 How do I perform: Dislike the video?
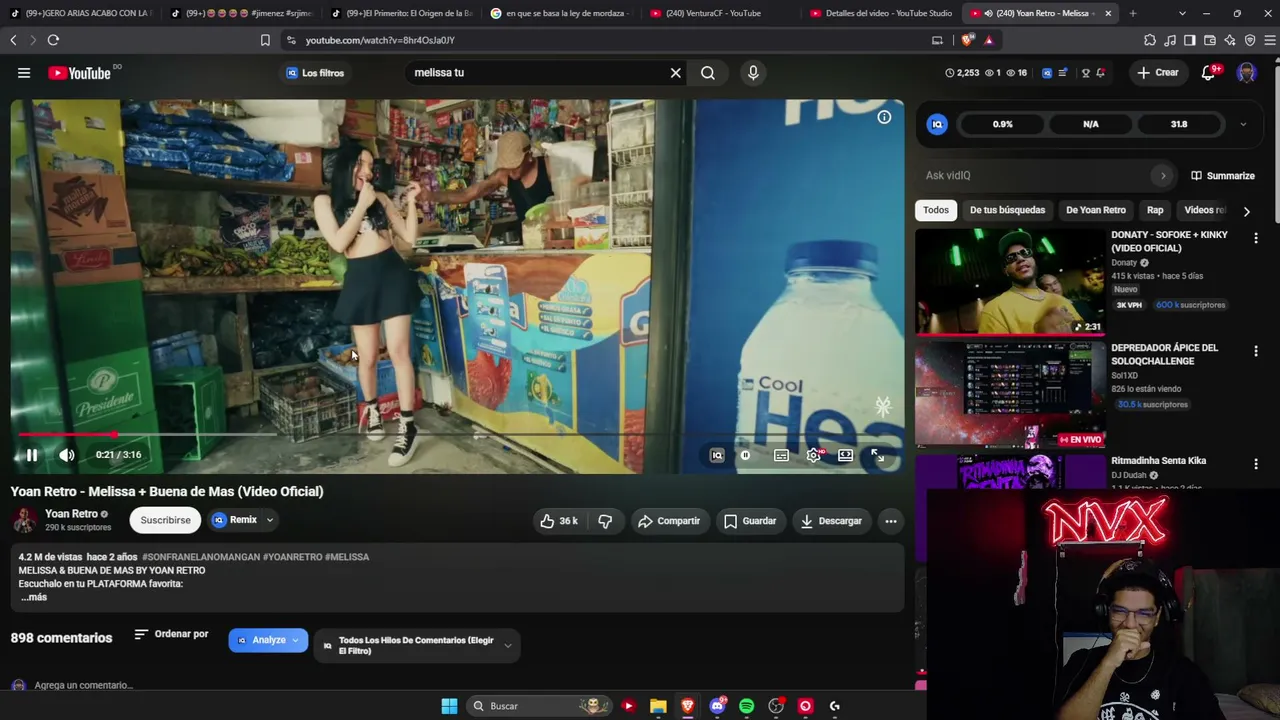pyautogui.click(x=605, y=521)
